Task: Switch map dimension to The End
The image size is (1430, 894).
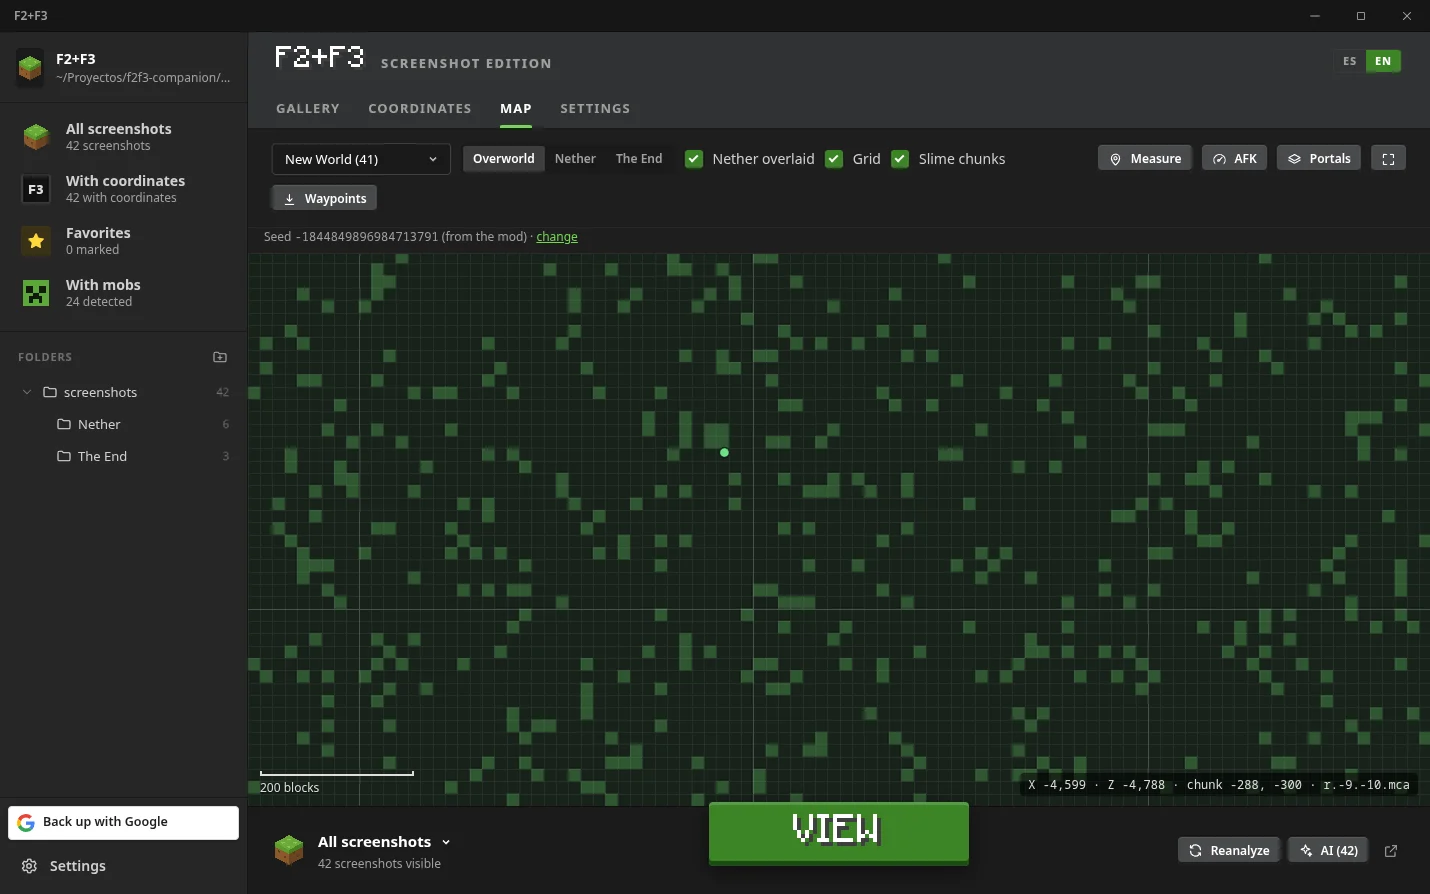Action: pos(639,159)
